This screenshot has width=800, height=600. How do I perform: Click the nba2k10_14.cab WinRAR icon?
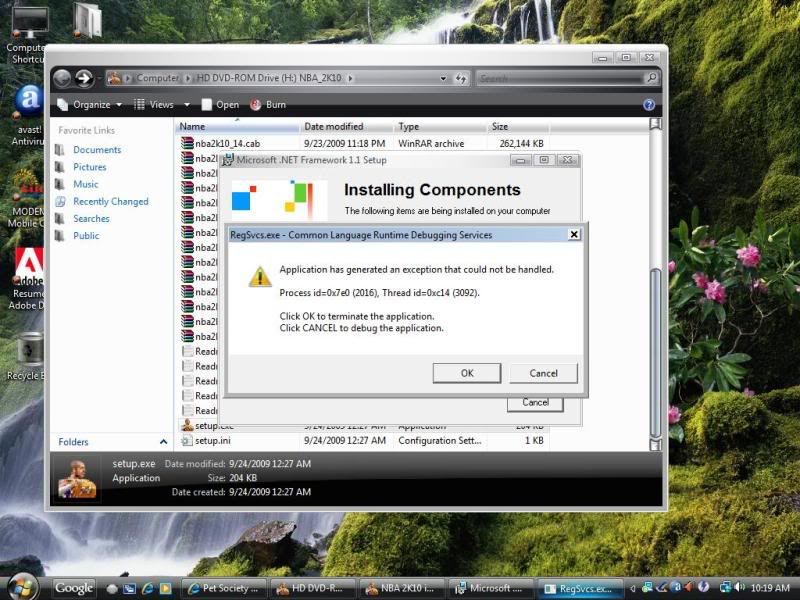(187, 143)
